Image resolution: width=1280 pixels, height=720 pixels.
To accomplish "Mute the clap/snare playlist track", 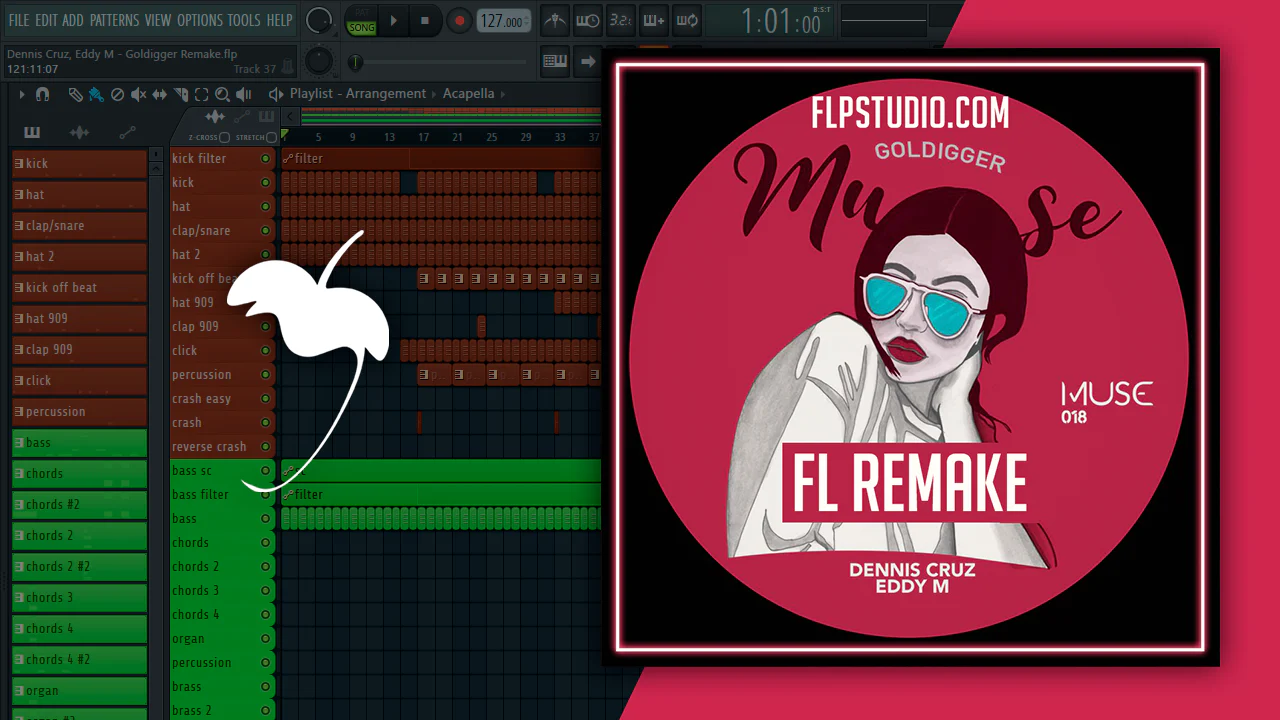I will tap(266, 230).
